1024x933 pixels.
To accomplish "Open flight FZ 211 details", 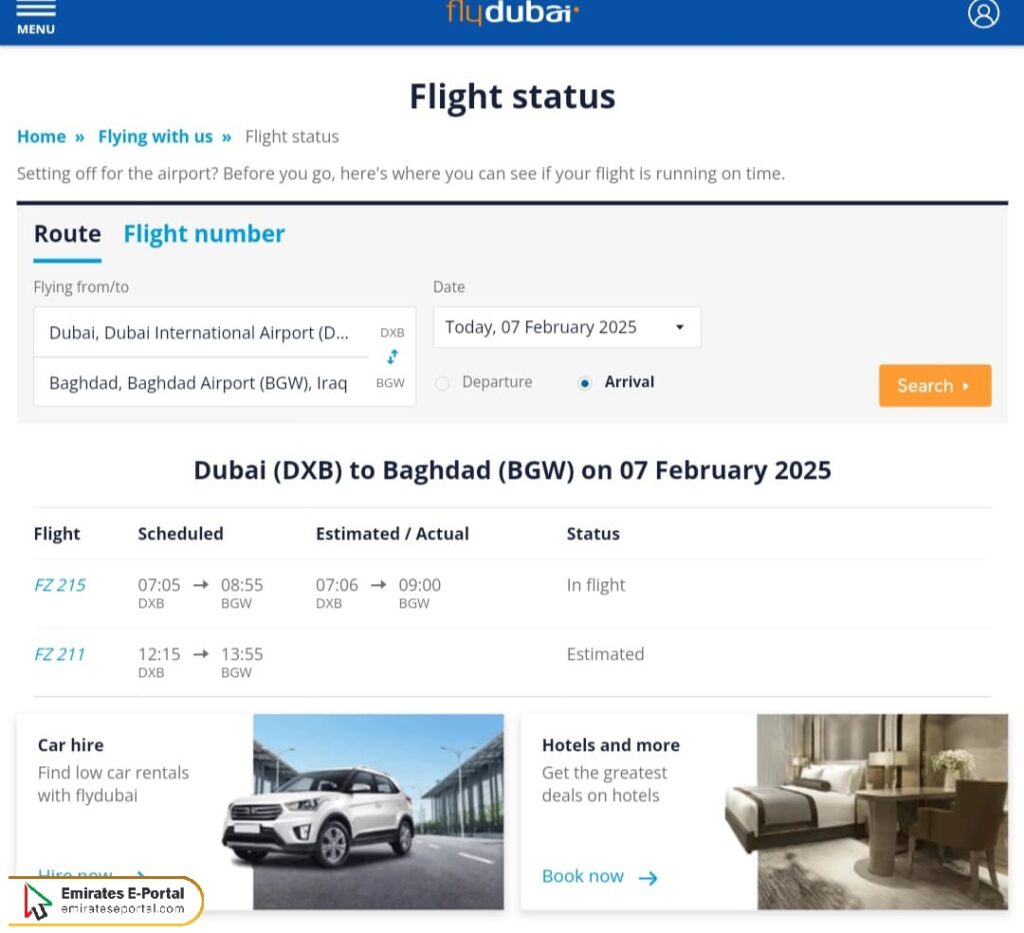I will coord(59,654).
